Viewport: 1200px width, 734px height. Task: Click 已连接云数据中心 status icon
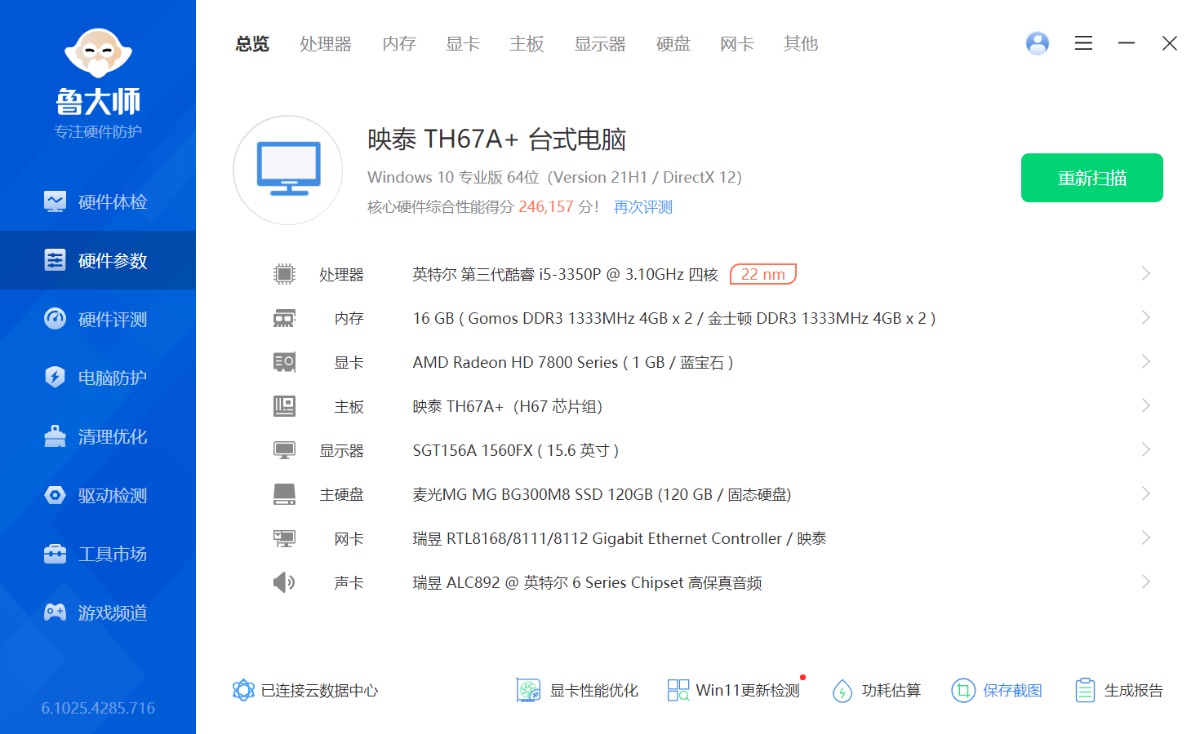[243, 690]
